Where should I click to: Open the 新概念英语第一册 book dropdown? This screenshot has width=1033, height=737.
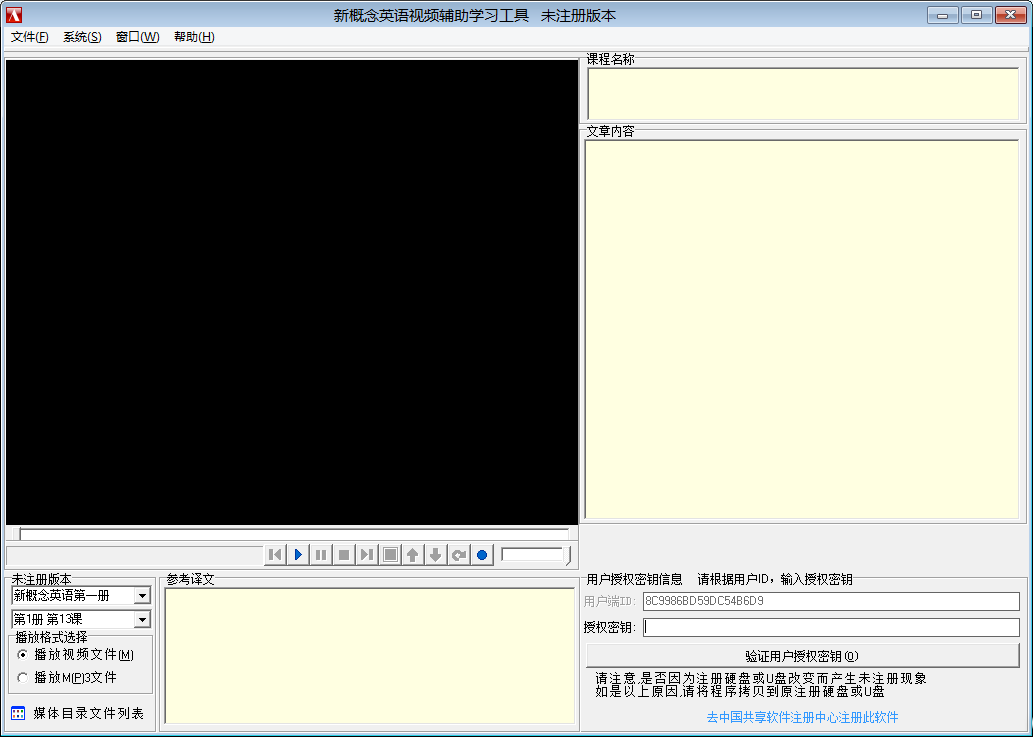[142, 595]
